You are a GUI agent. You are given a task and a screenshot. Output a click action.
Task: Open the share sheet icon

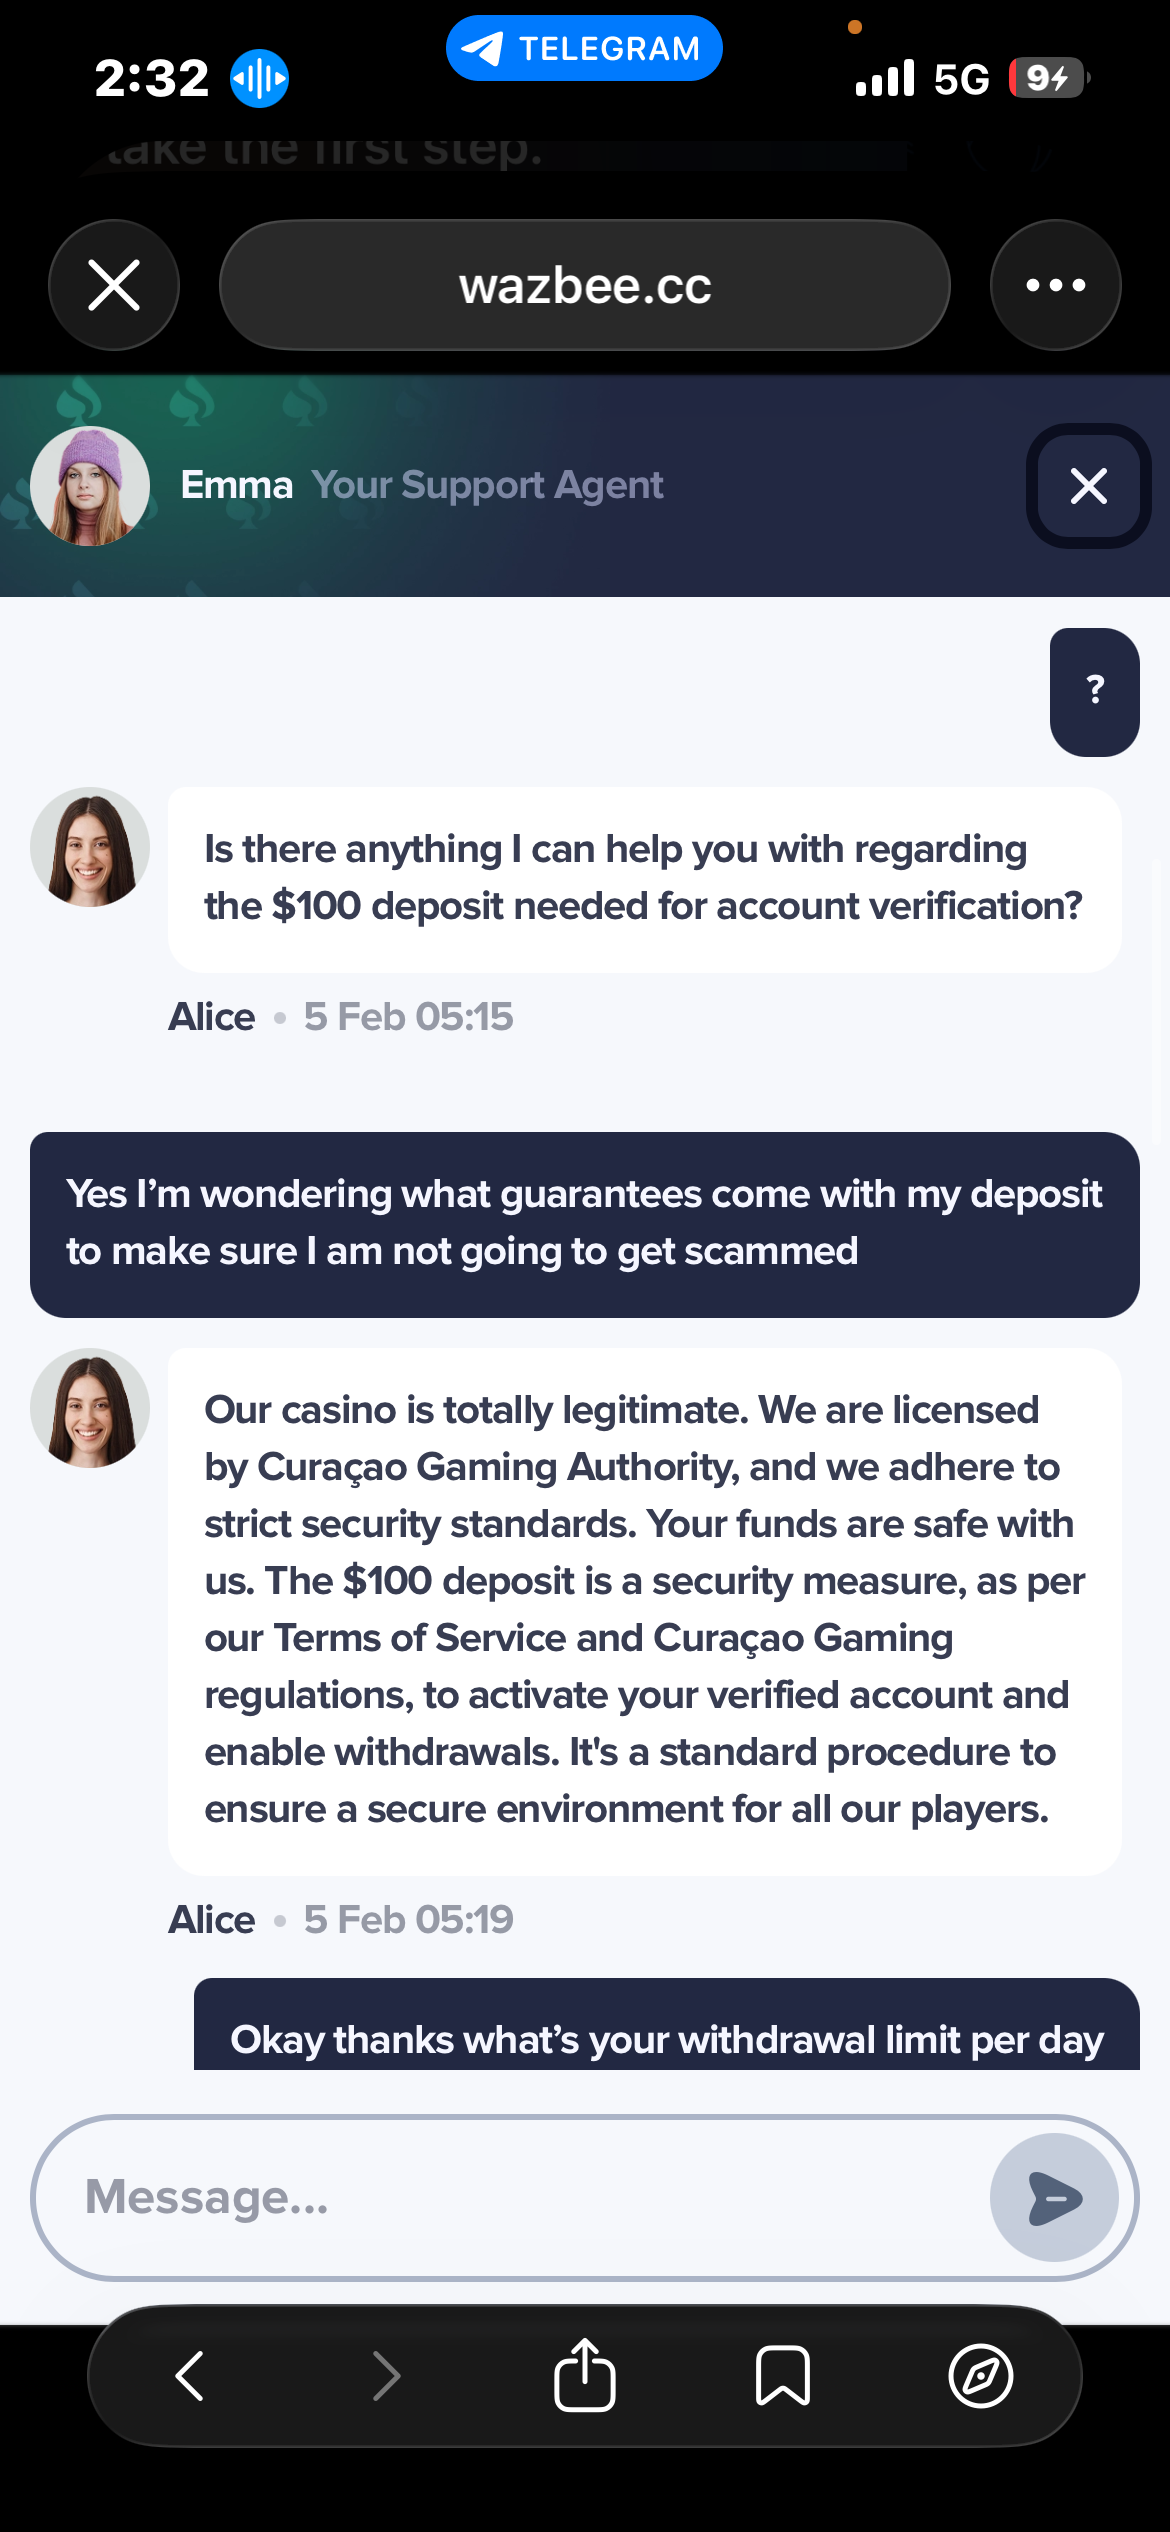click(x=584, y=2375)
